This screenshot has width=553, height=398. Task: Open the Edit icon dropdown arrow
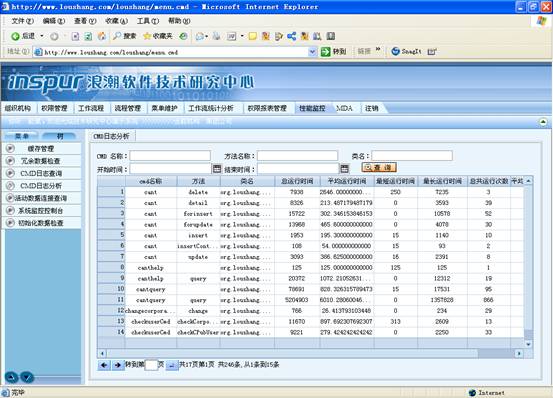tap(242, 36)
